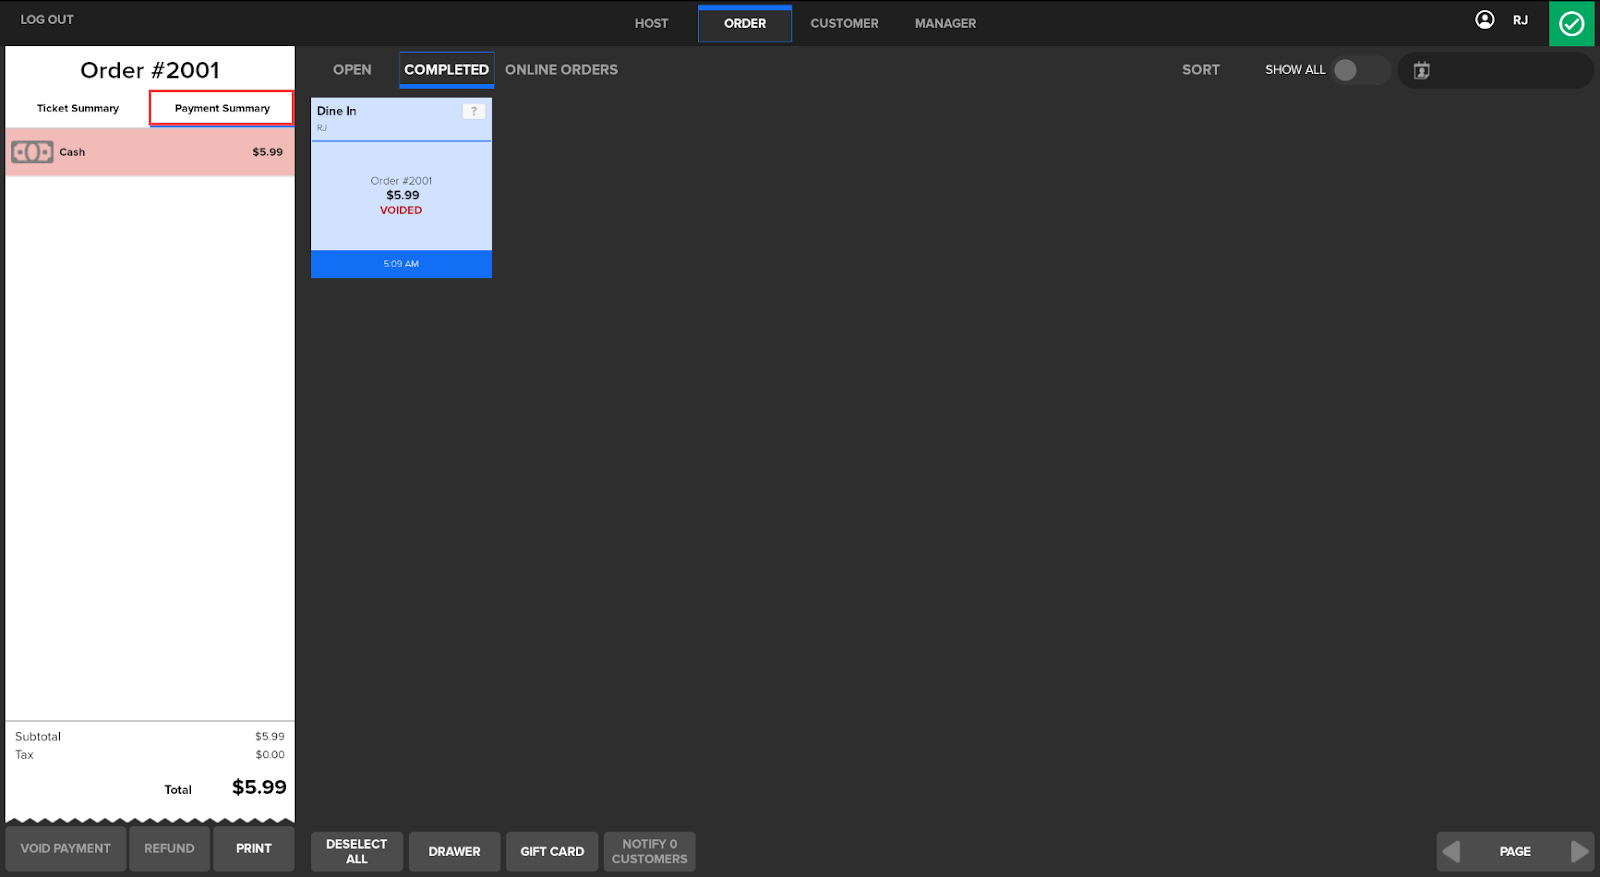Screen dimensions: 1600x877
Task: Switch to Ticket Summary tab
Action: pos(78,108)
